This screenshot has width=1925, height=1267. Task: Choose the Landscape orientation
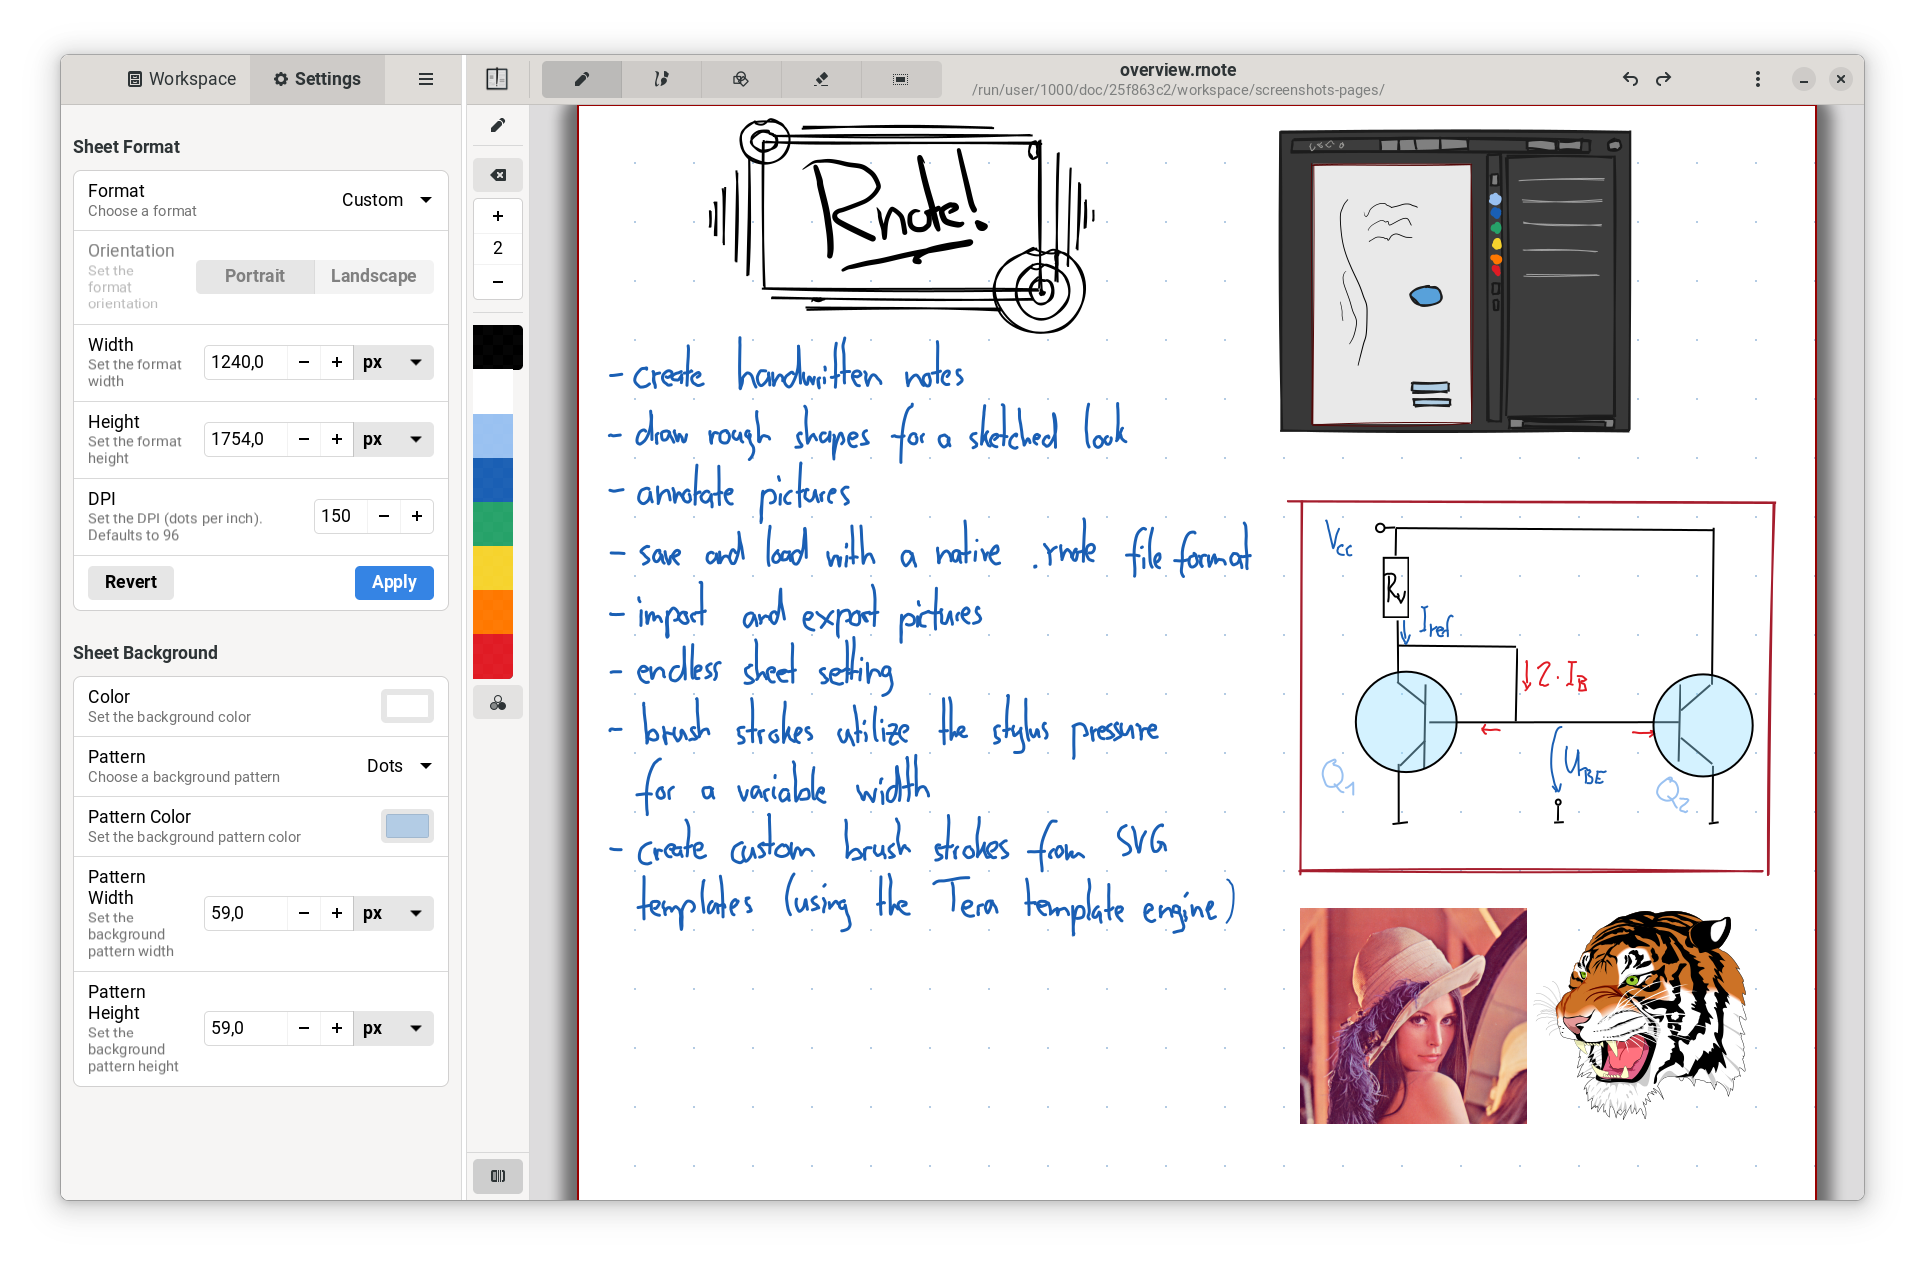click(373, 276)
